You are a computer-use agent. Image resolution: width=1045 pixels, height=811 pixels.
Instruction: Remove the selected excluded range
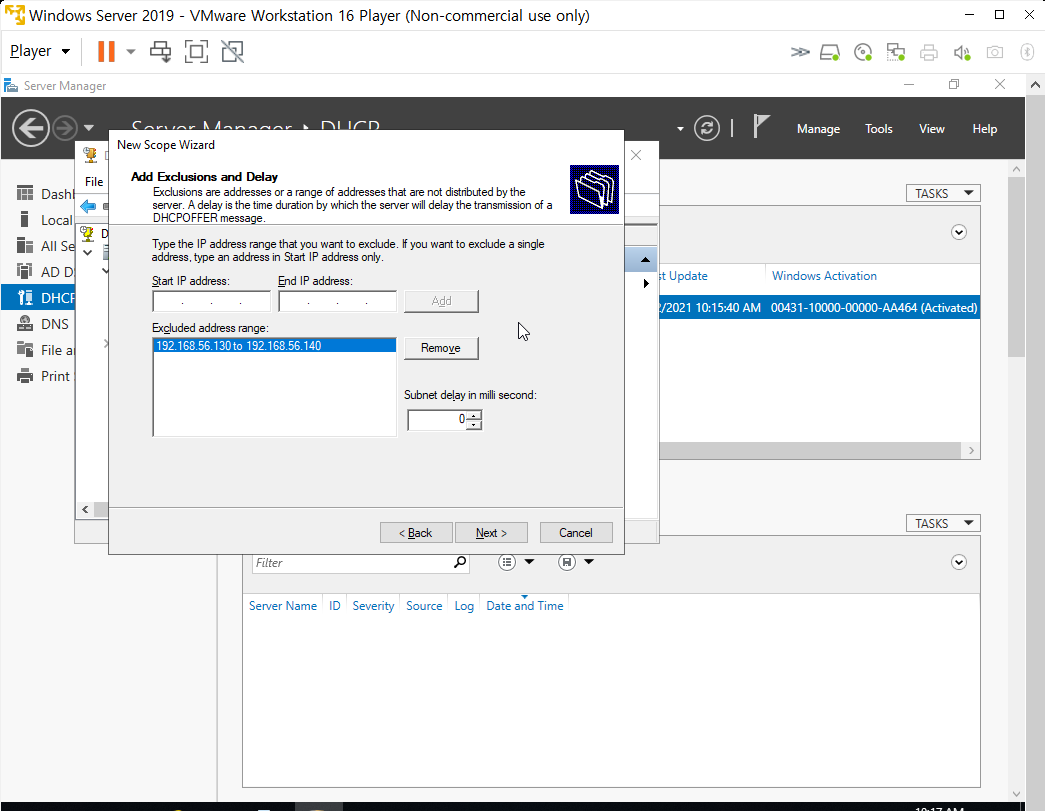[441, 348]
